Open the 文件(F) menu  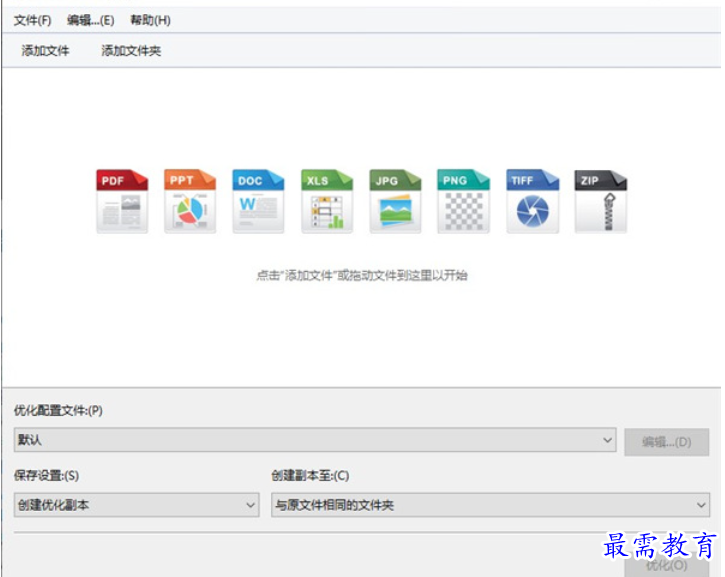point(32,20)
